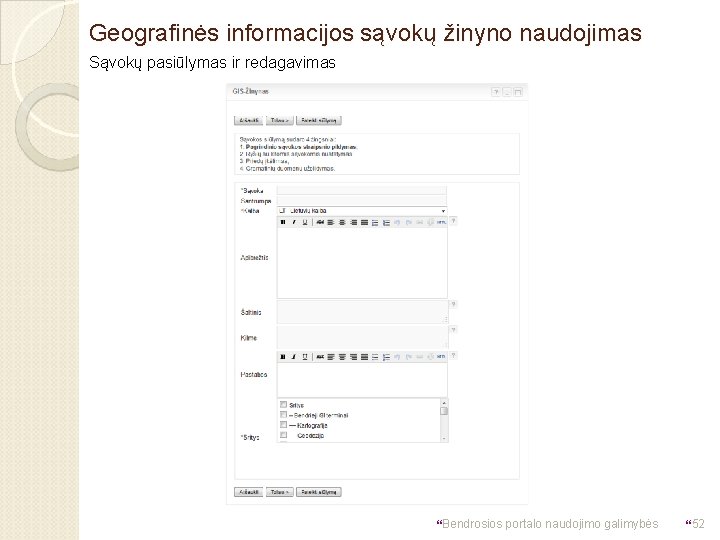Viewport: 720px width, 540px height.
Task: Toggle Bold in the Pastabos editor toolbar
Action: coord(283,357)
